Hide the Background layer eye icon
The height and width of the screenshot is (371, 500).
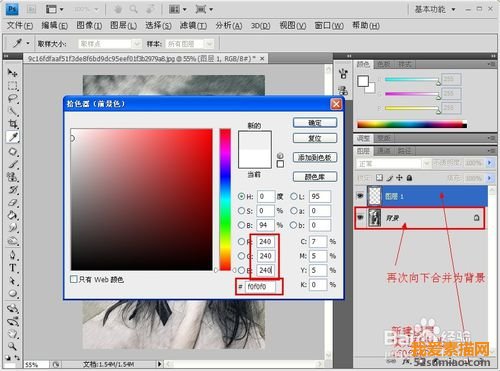click(360, 218)
